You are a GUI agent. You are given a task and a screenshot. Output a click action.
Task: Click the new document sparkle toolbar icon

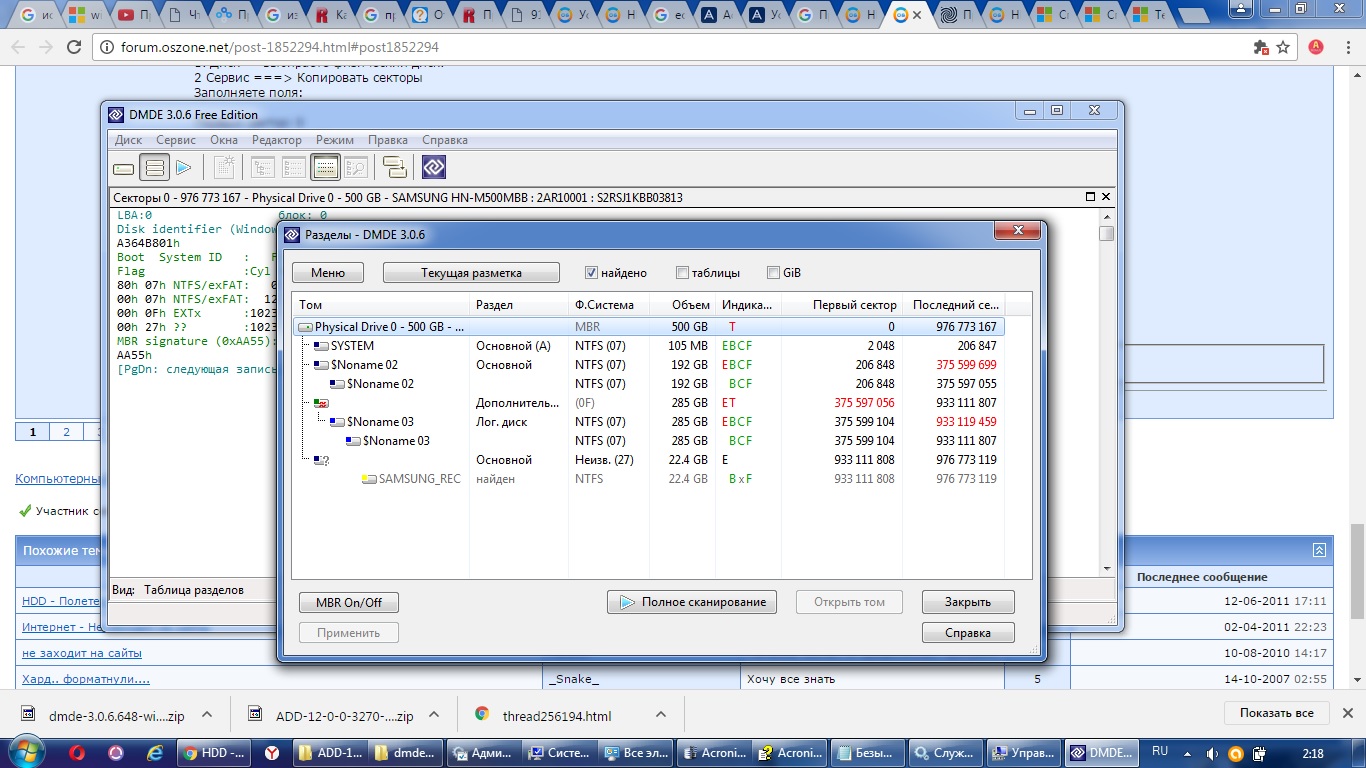pyautogui.click(x=225, y=168)
